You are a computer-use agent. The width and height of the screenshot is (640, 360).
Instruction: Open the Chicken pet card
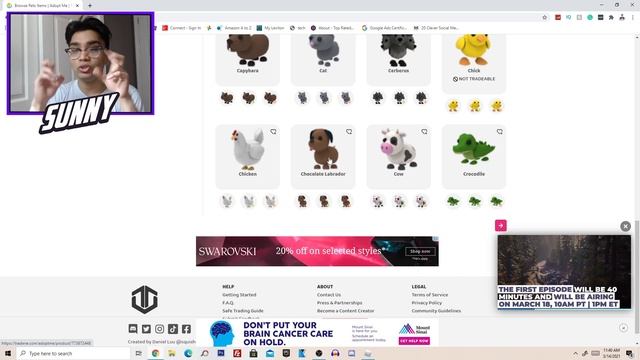[248, 157]
